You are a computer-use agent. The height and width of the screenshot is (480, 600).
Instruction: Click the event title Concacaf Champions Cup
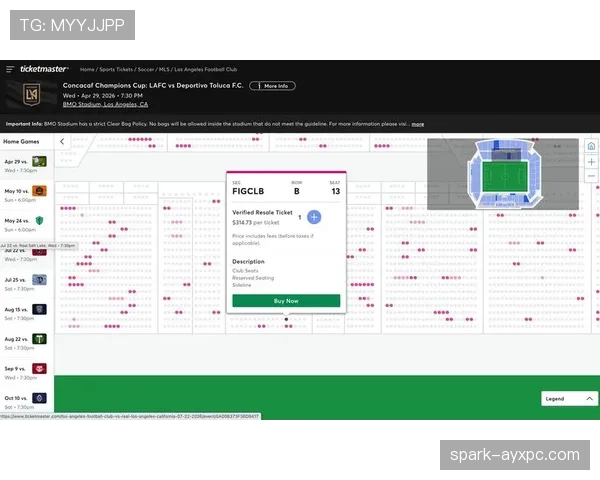pos(153,85)
